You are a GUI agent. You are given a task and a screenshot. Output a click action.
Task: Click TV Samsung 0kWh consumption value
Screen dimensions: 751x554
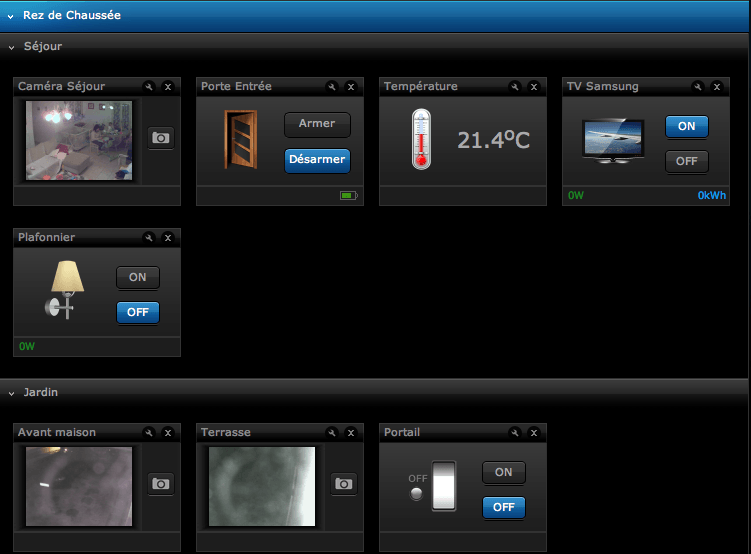[711, 195]
